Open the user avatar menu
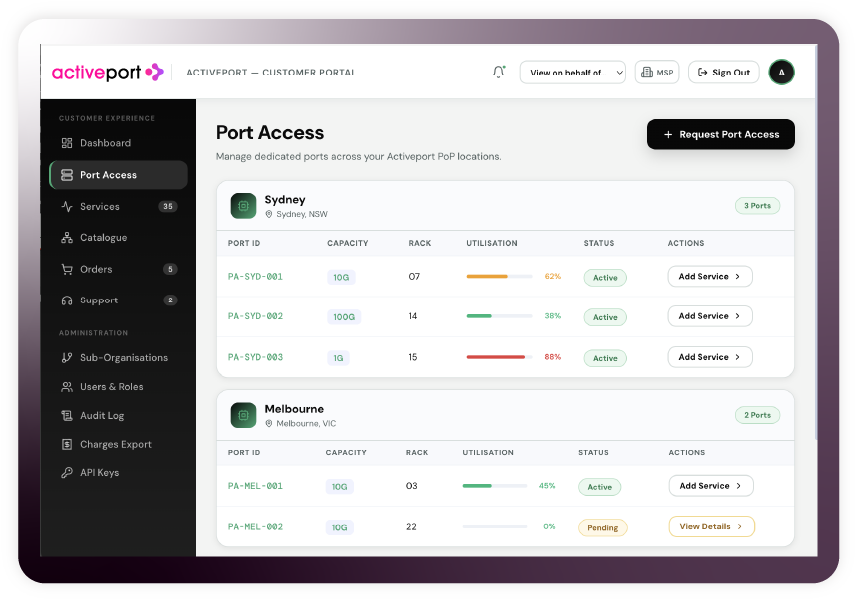Image resolution: width=858 pixels, height=602 pixels. pos(781,72)
